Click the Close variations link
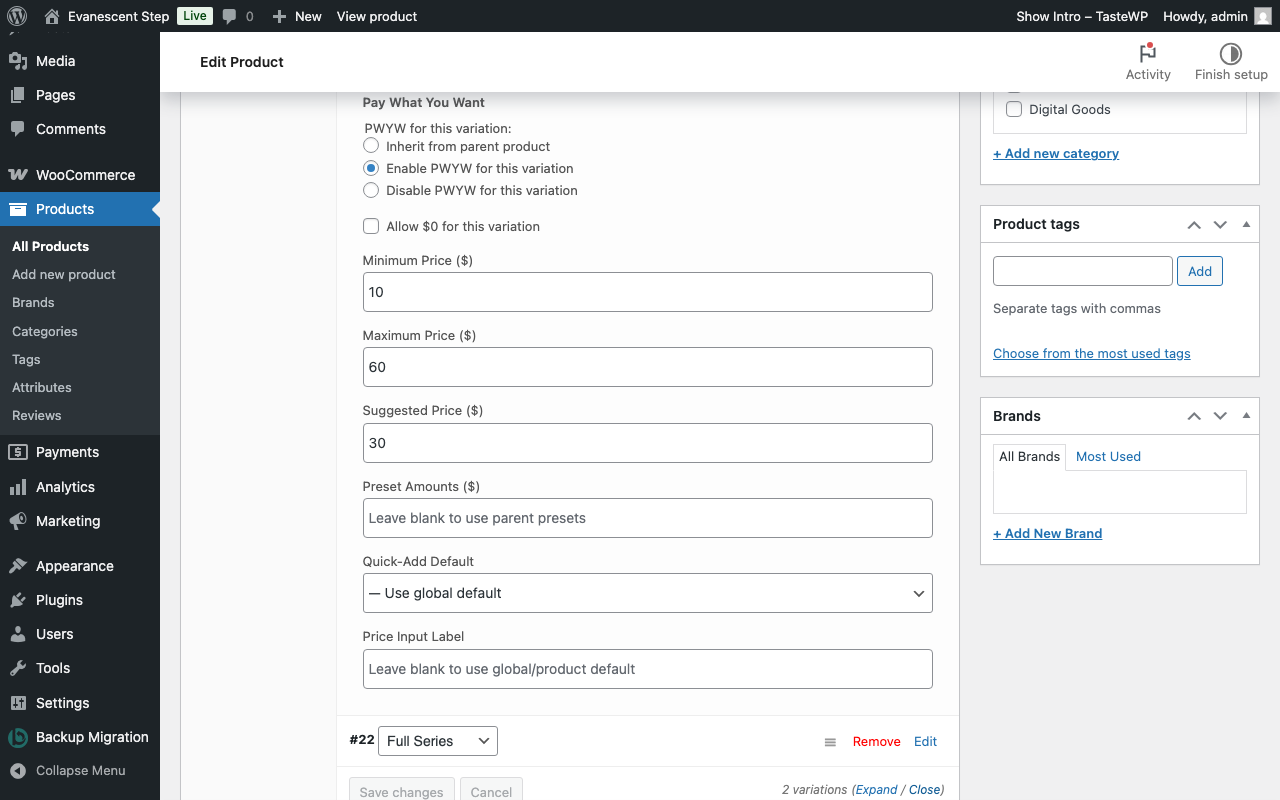The height and width of the screenshot is (800, 1280). pos(925,789)
